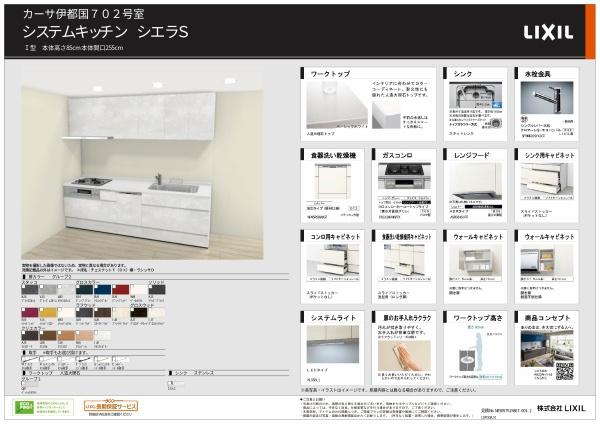This screenshot has height=424, width=600.
Task: Click the クリエカラー color group label
Action: point(33,328)
